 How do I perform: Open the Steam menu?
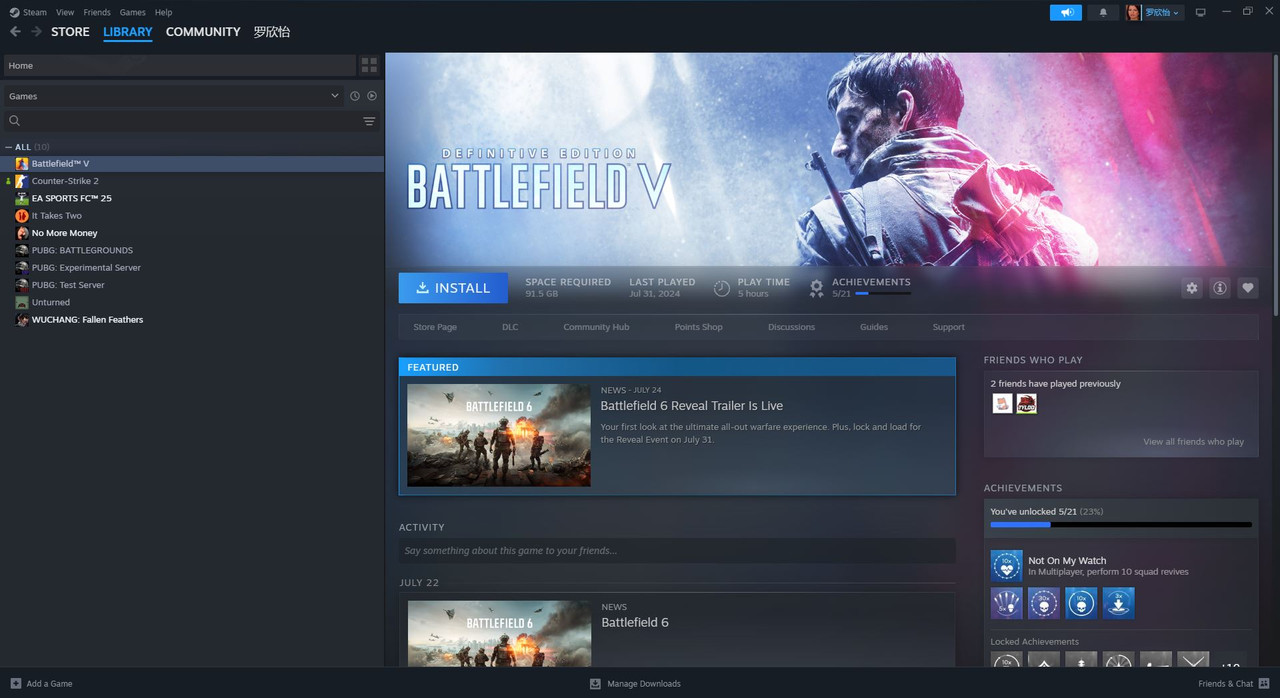pyautogui.click(x=35, y=12)
